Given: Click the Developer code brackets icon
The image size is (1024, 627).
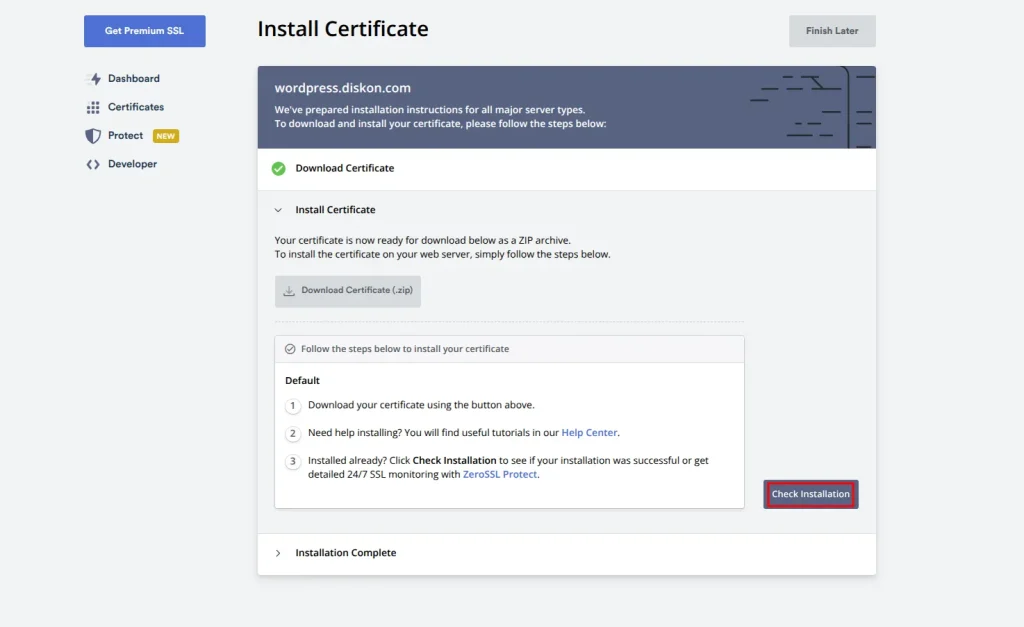Looking at the screenshot, I should [x=94, y=163].
